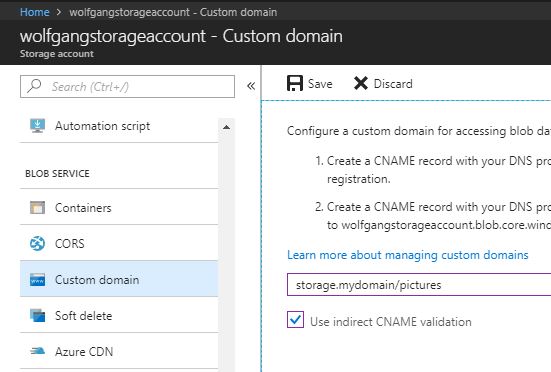Click the Home breadcrumb link
Image resolution: width=551 pixels, height=372 pixels.
click(34, 12)
